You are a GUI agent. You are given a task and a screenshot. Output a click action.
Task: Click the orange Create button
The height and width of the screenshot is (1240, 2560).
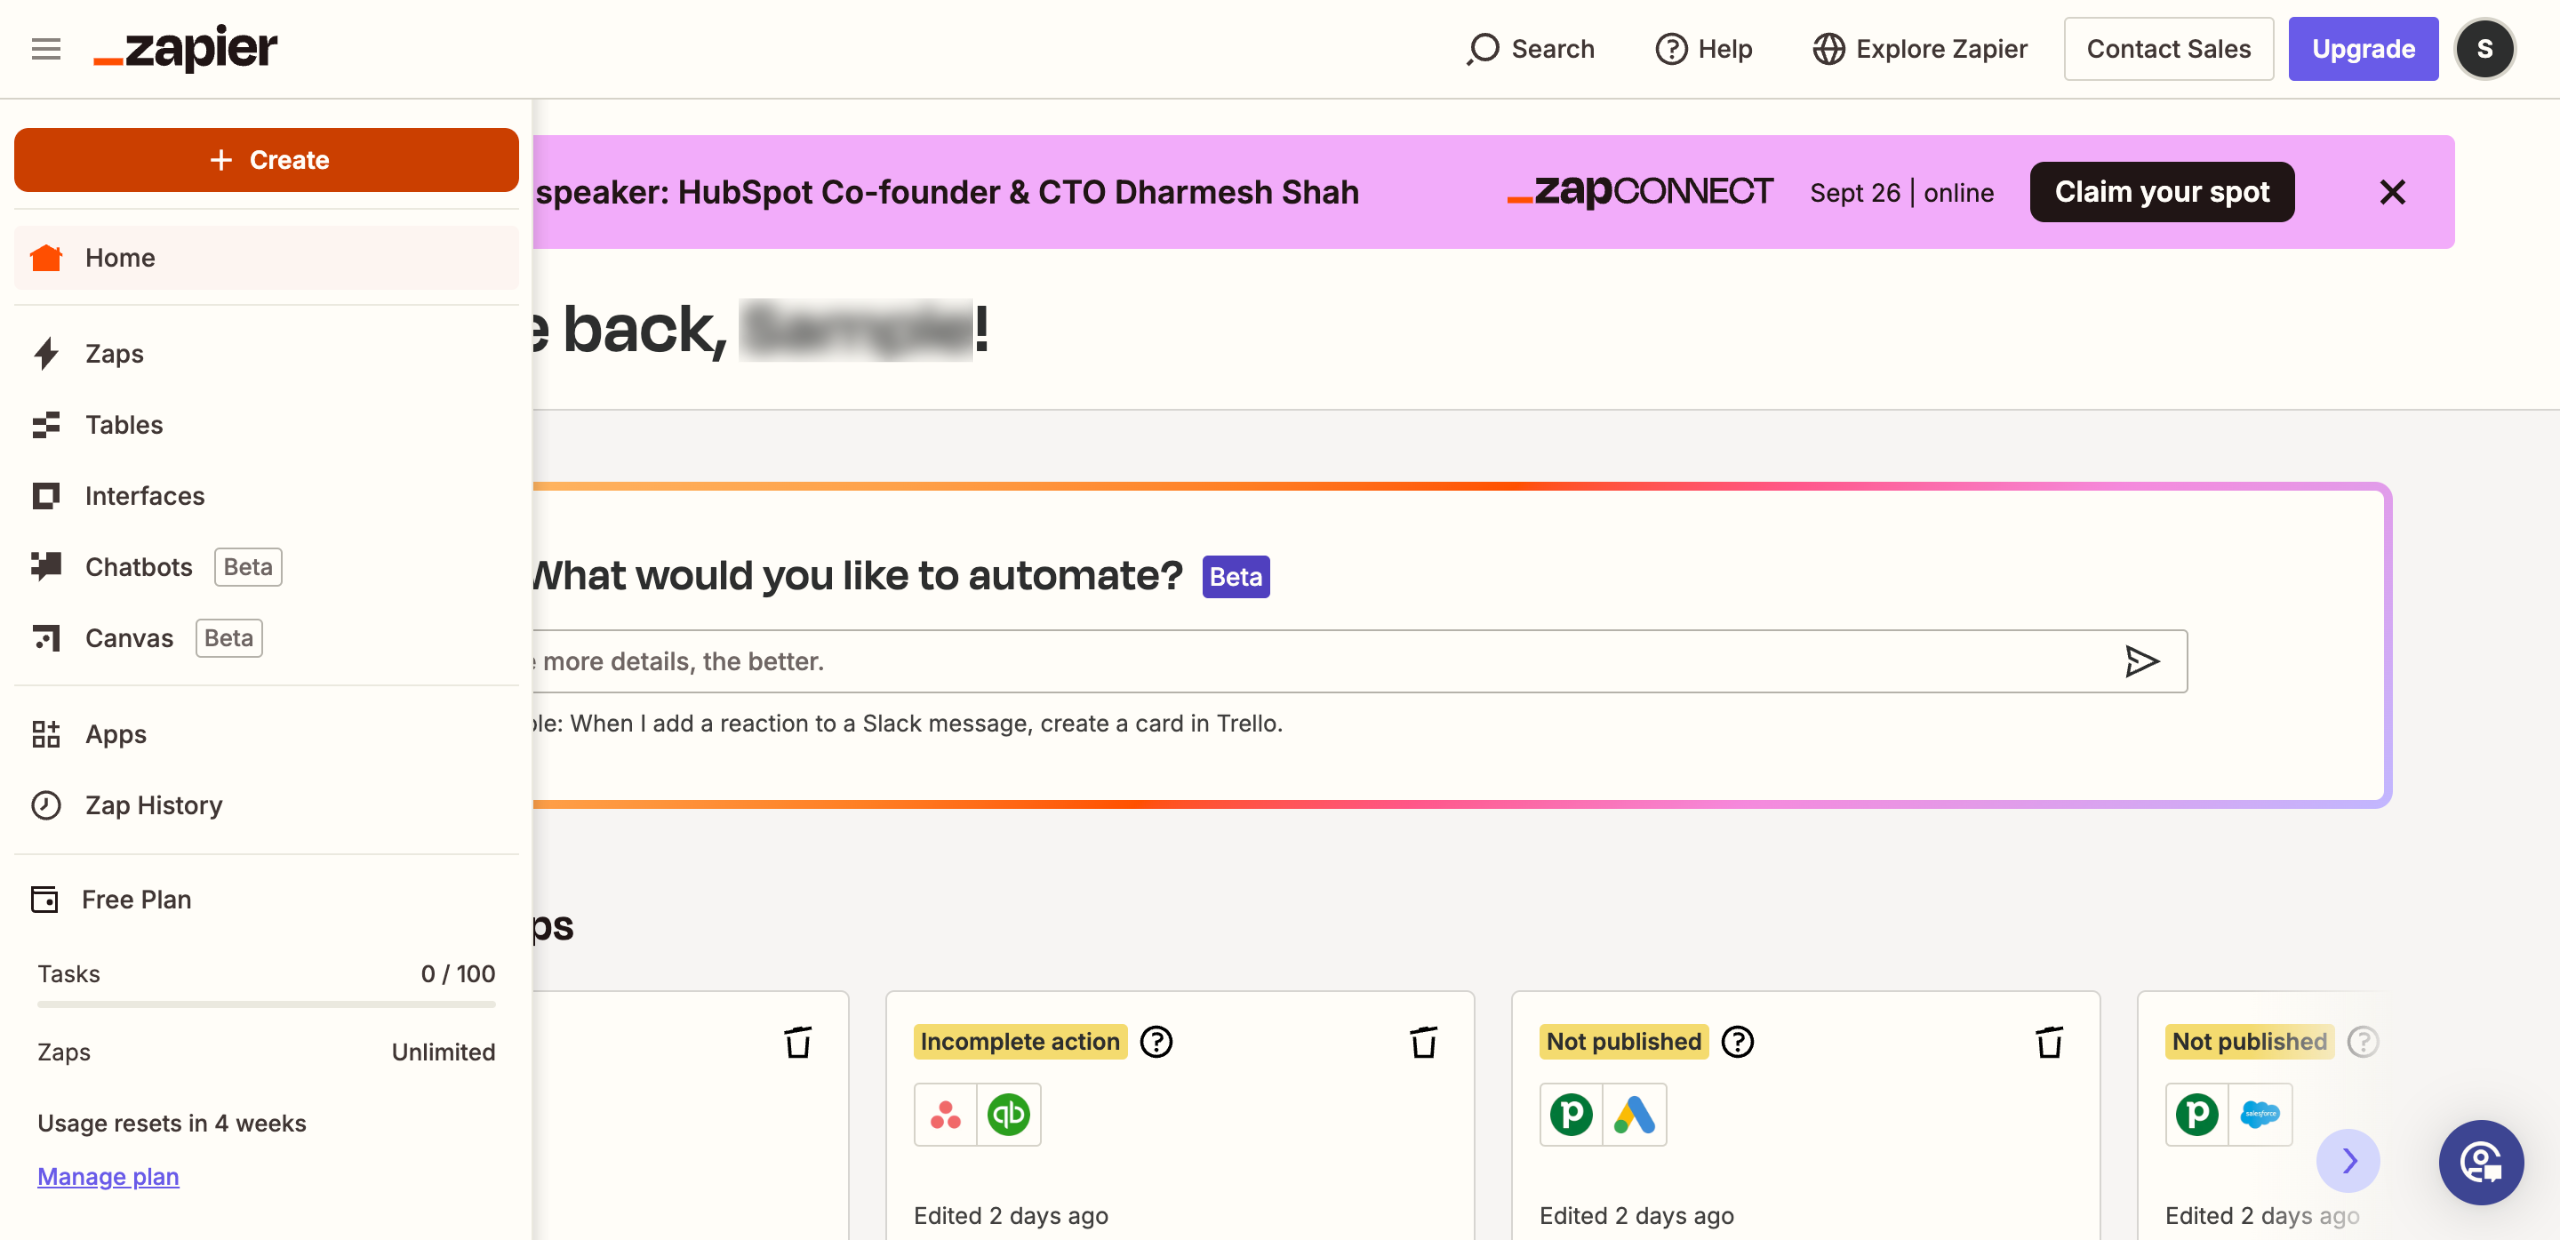click(x=266, y=160)
